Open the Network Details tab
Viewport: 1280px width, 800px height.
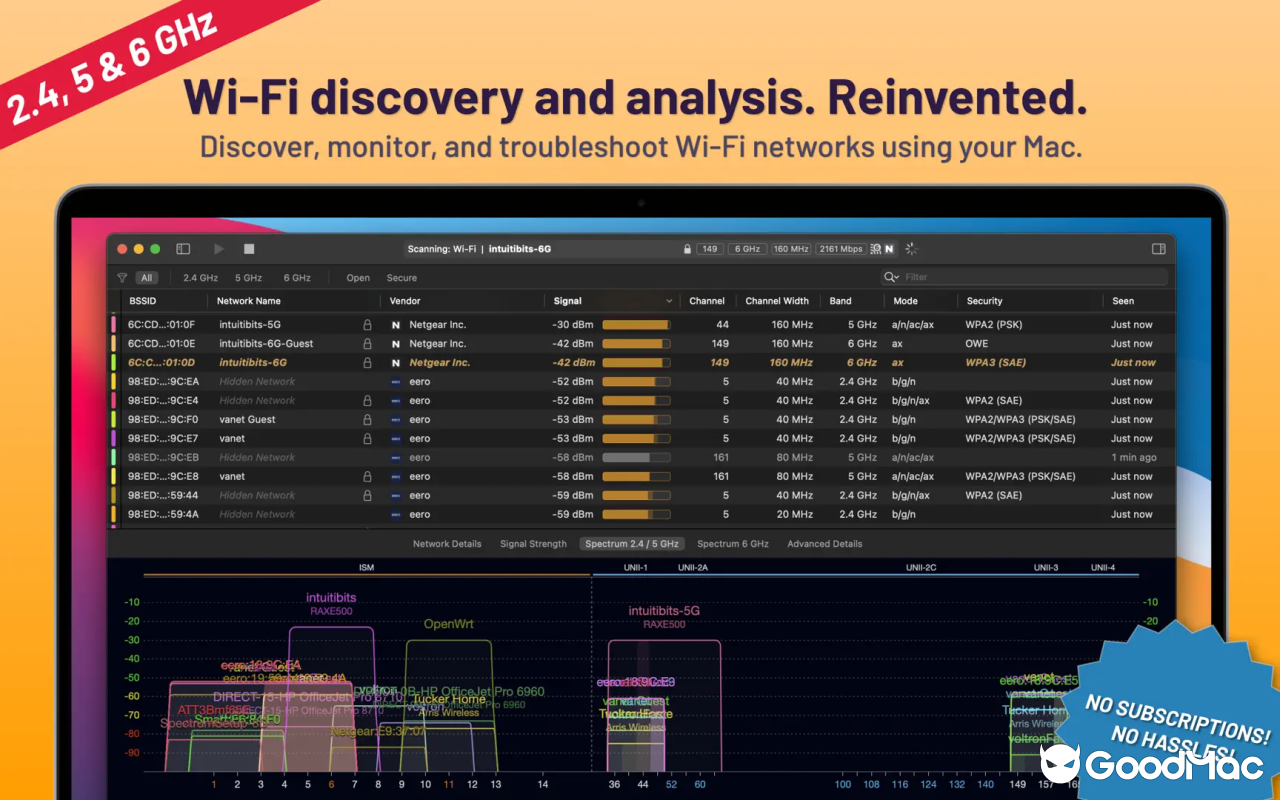point(447,544)
